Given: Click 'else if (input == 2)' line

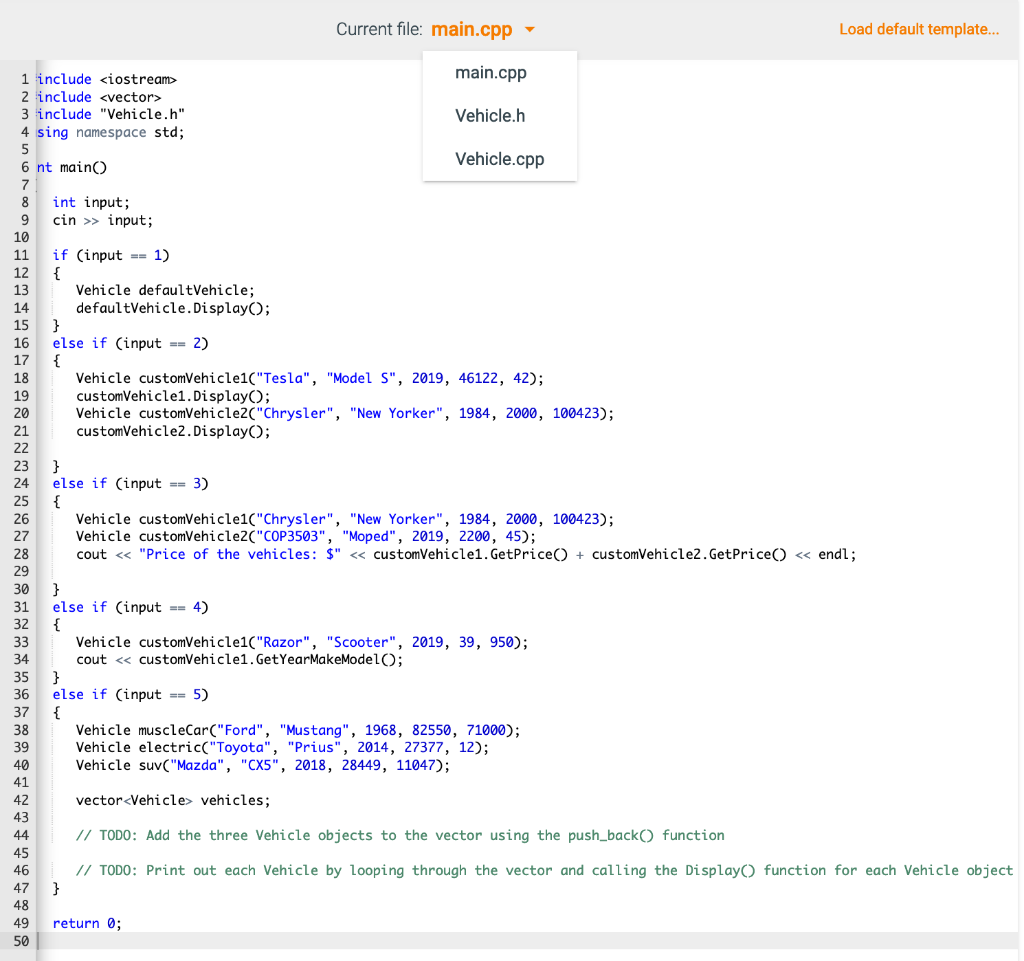Looking at the screenshot, I should pyautogui.click(x=131, y=343).
